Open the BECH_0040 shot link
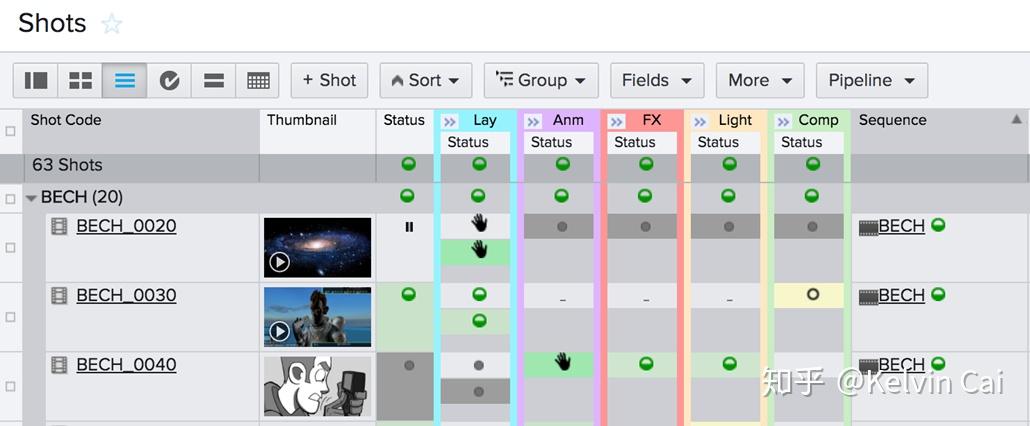The height and width of the screenshot is (426, 1030). click(x=126, y=365)
